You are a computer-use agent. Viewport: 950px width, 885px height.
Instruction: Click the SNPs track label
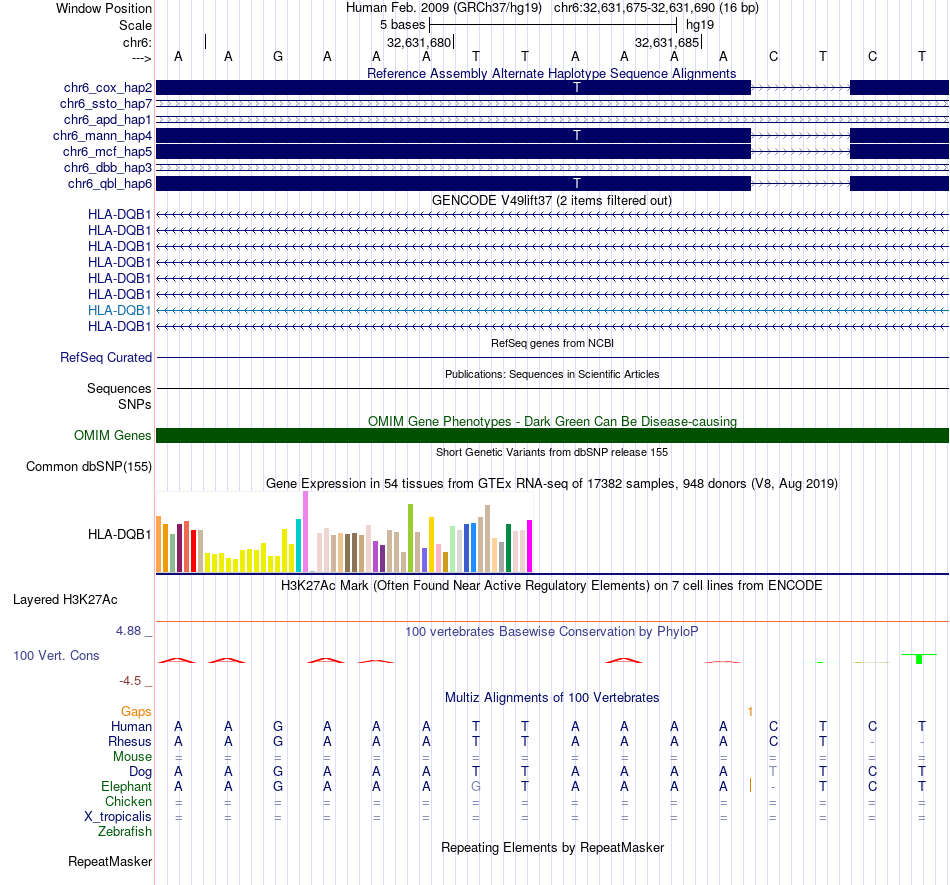(135, 404)
